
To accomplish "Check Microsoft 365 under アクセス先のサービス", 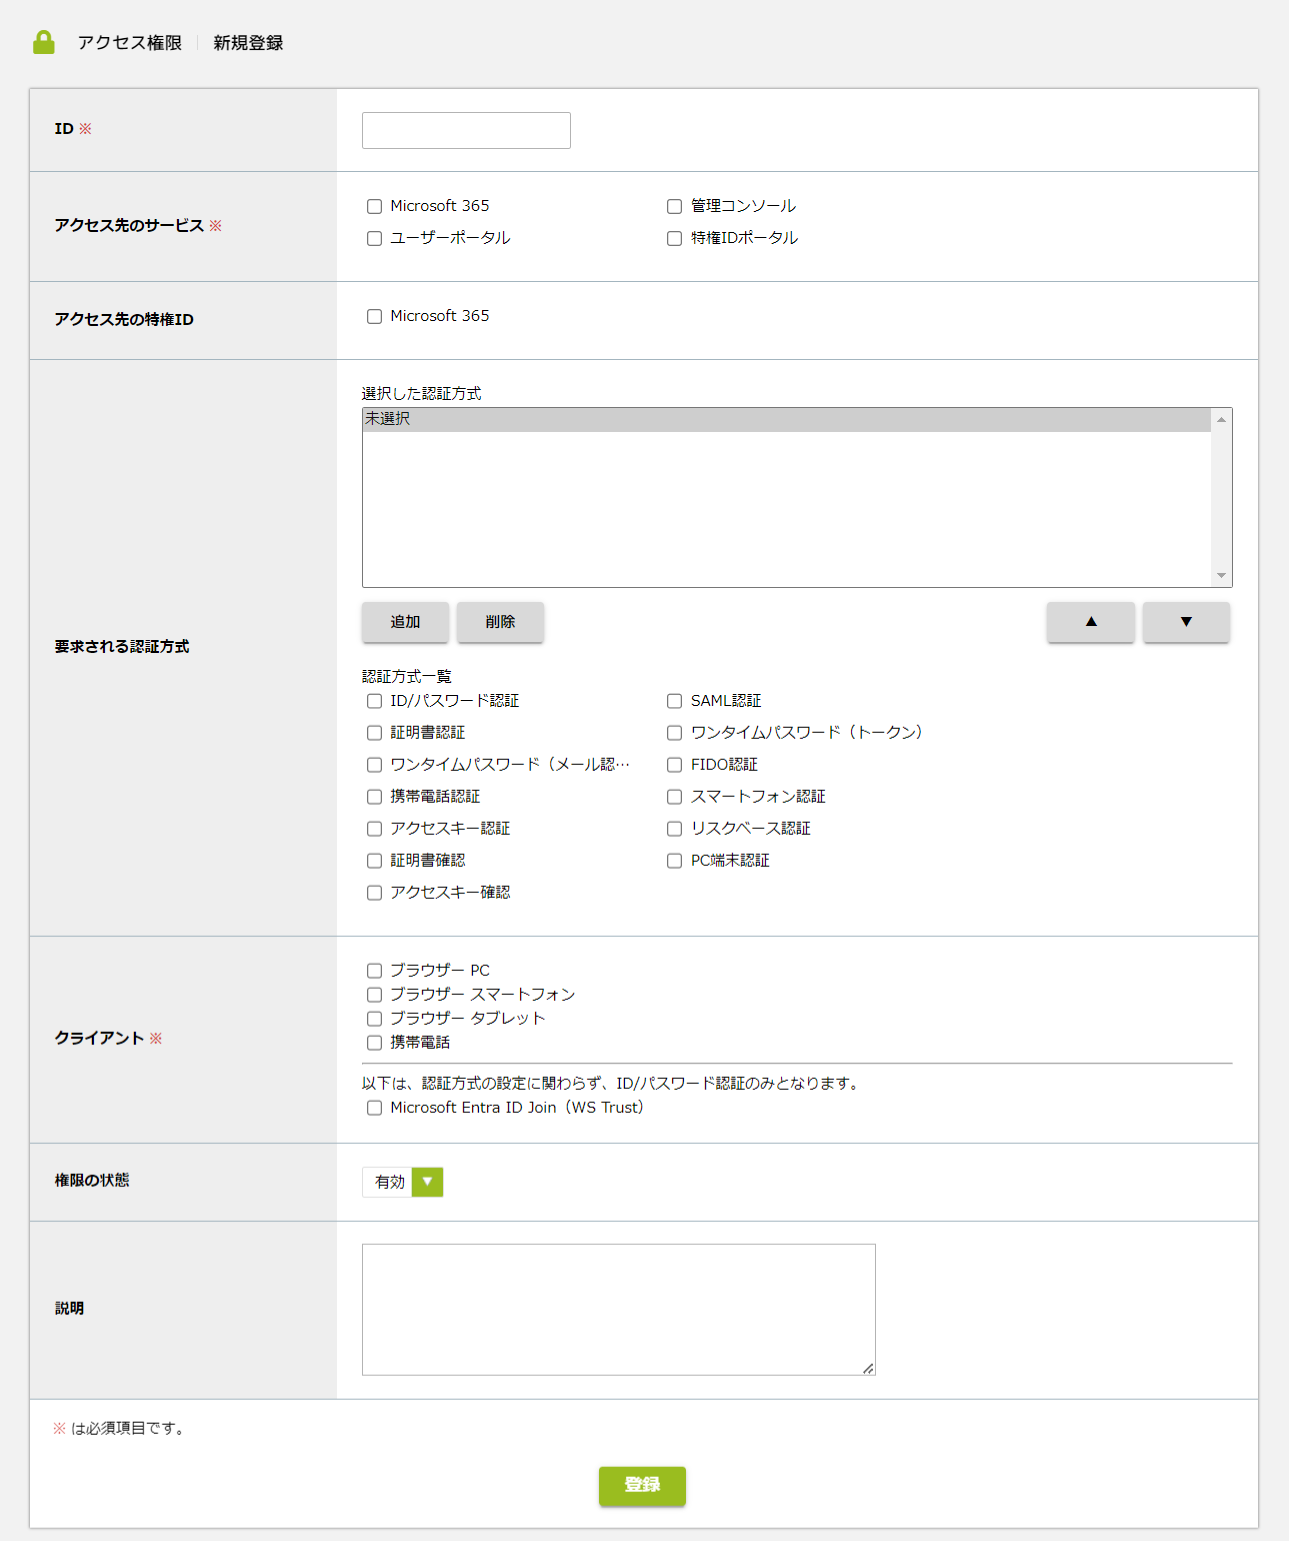I will tap(374, 206).
